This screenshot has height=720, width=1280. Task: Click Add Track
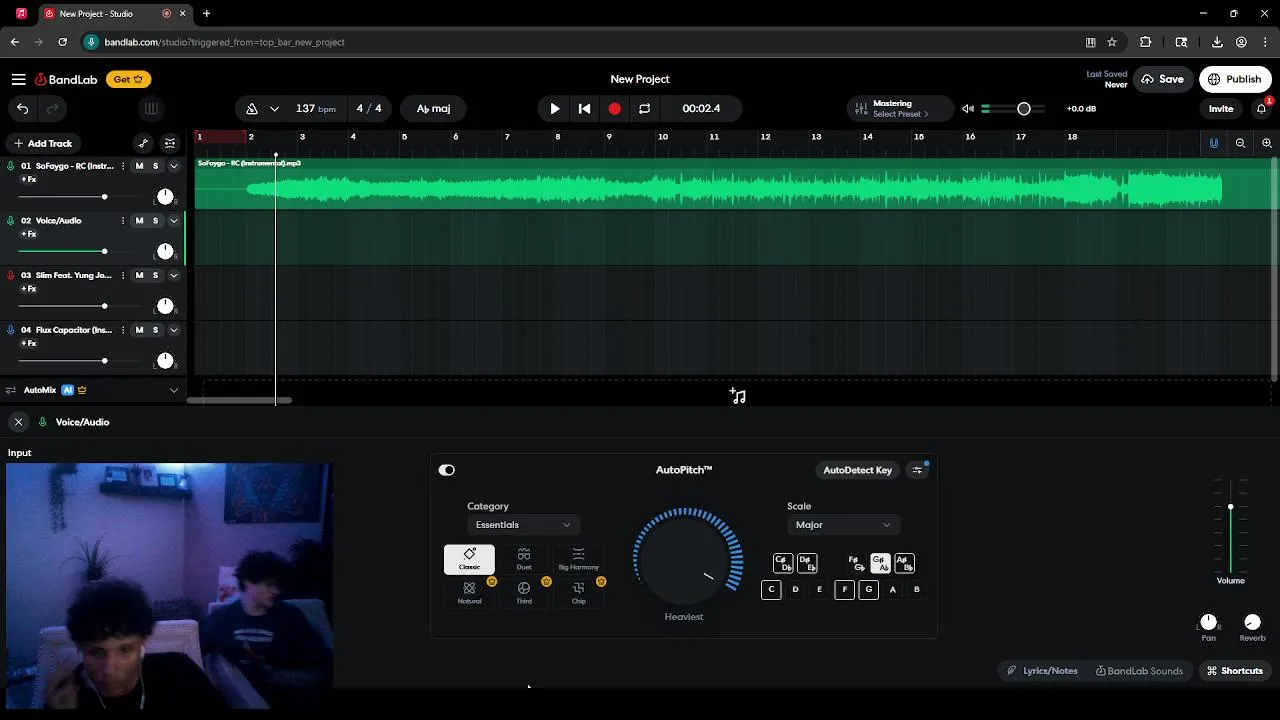tap(42, 143)
